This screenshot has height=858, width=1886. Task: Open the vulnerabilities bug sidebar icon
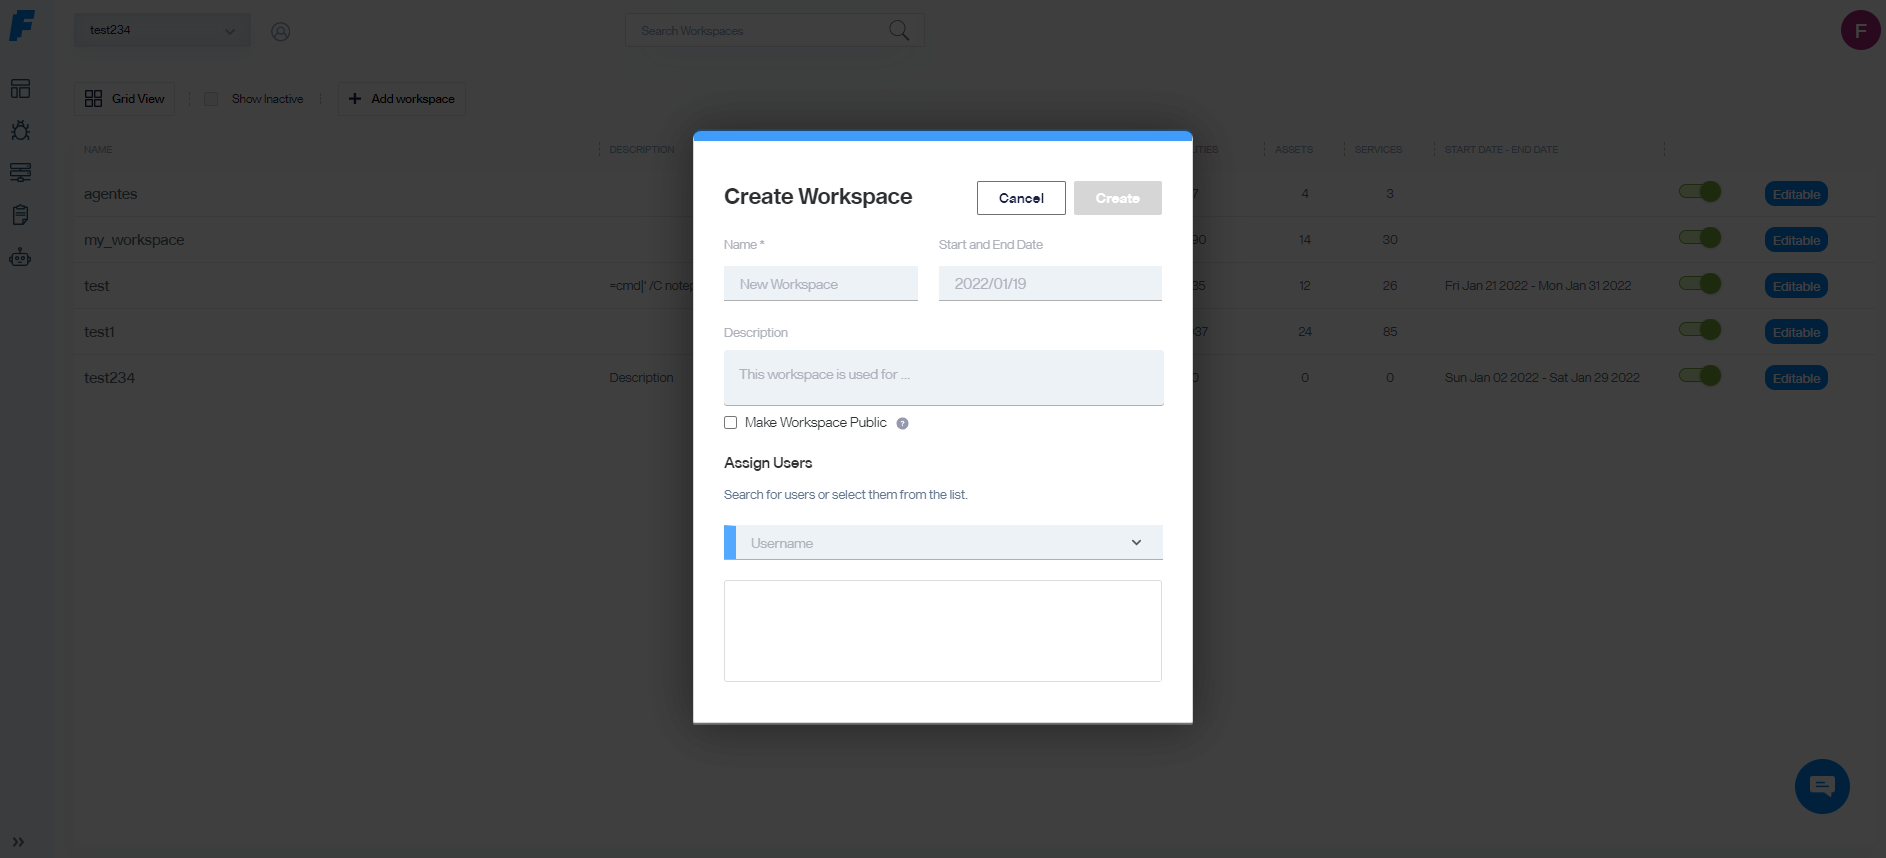pos(20,131)
